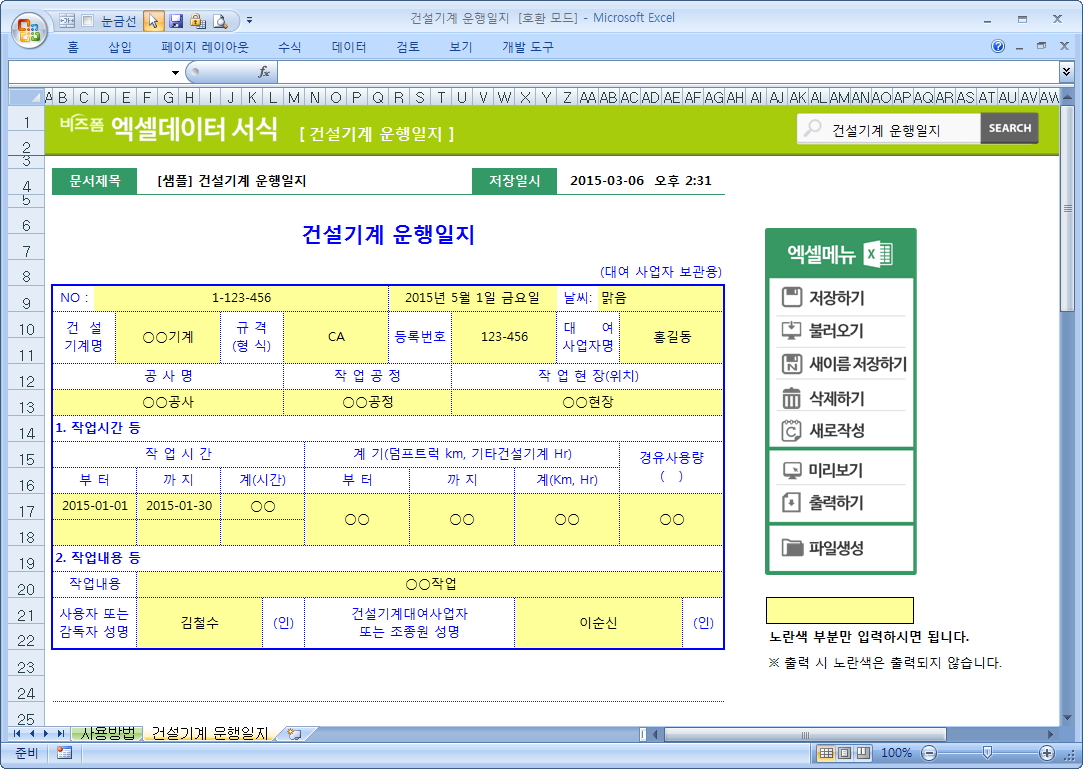
Task: Switch to Page Layout view in status bar
Action: pos(844,753)
